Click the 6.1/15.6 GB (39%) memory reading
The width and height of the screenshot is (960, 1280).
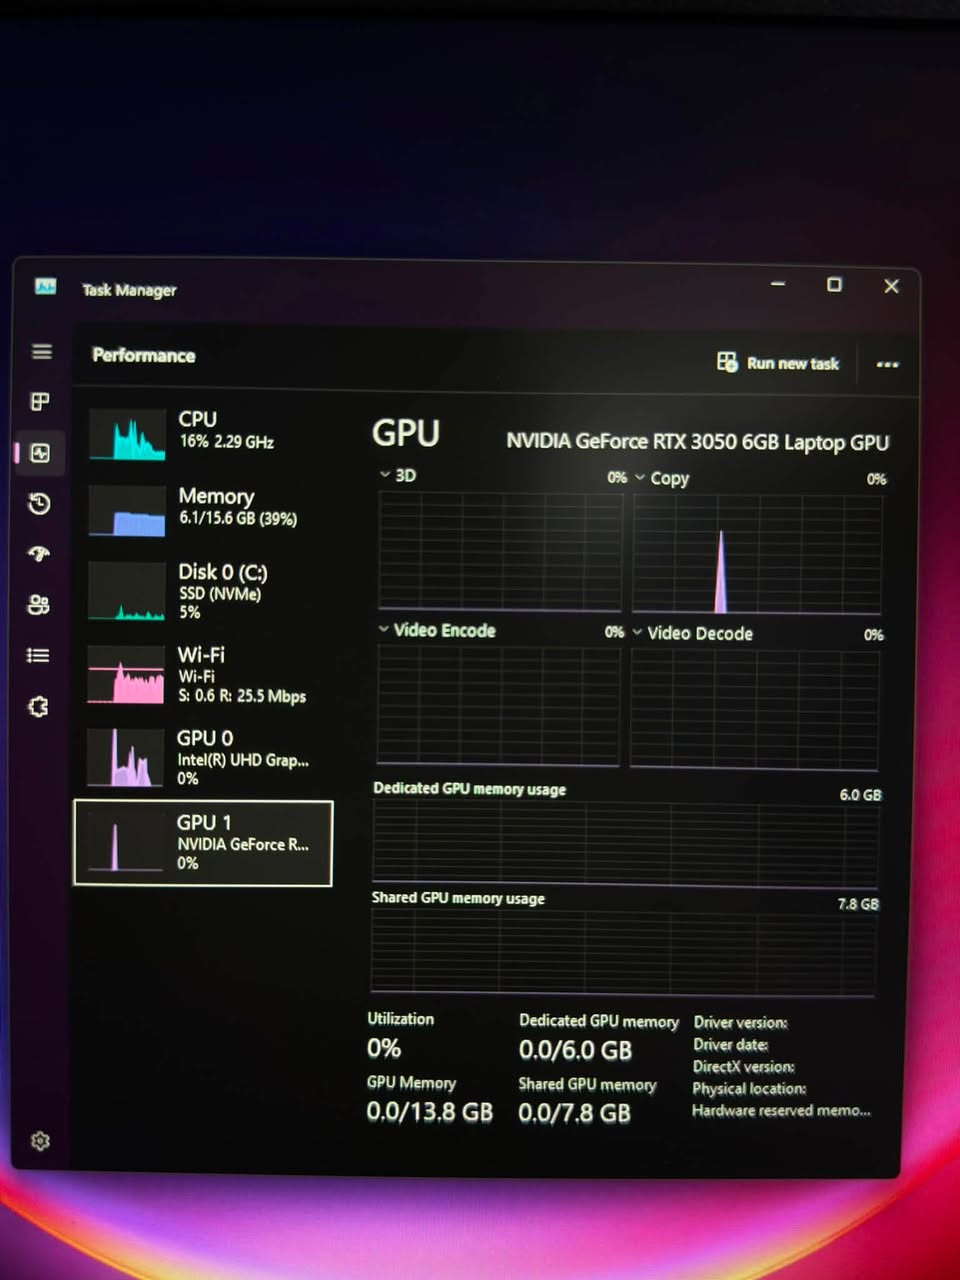click(238, 518)
